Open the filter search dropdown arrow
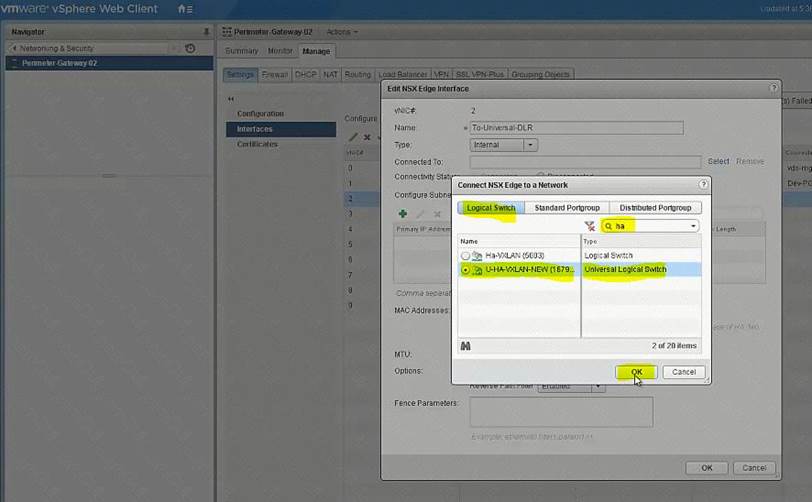This screenshot has height=502, width=812. 693,226
